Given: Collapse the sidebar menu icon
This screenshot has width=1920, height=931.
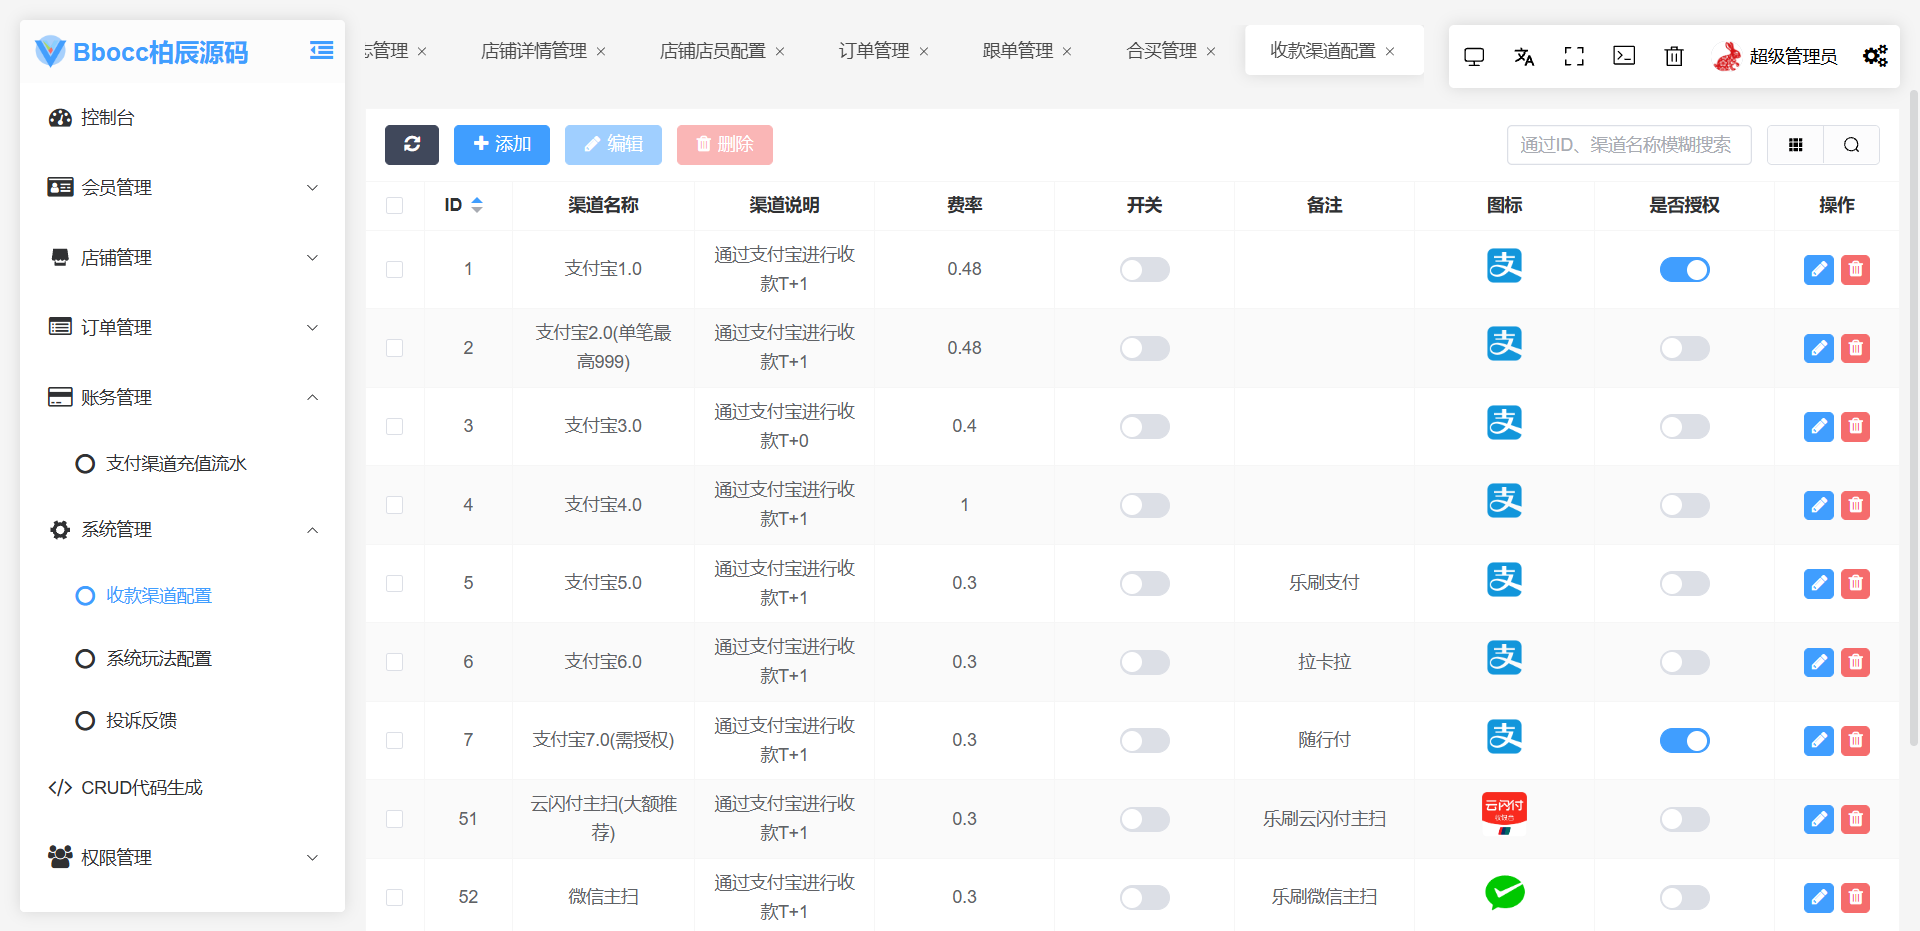Looking at the screenshot, I should [x=321, y=51].
